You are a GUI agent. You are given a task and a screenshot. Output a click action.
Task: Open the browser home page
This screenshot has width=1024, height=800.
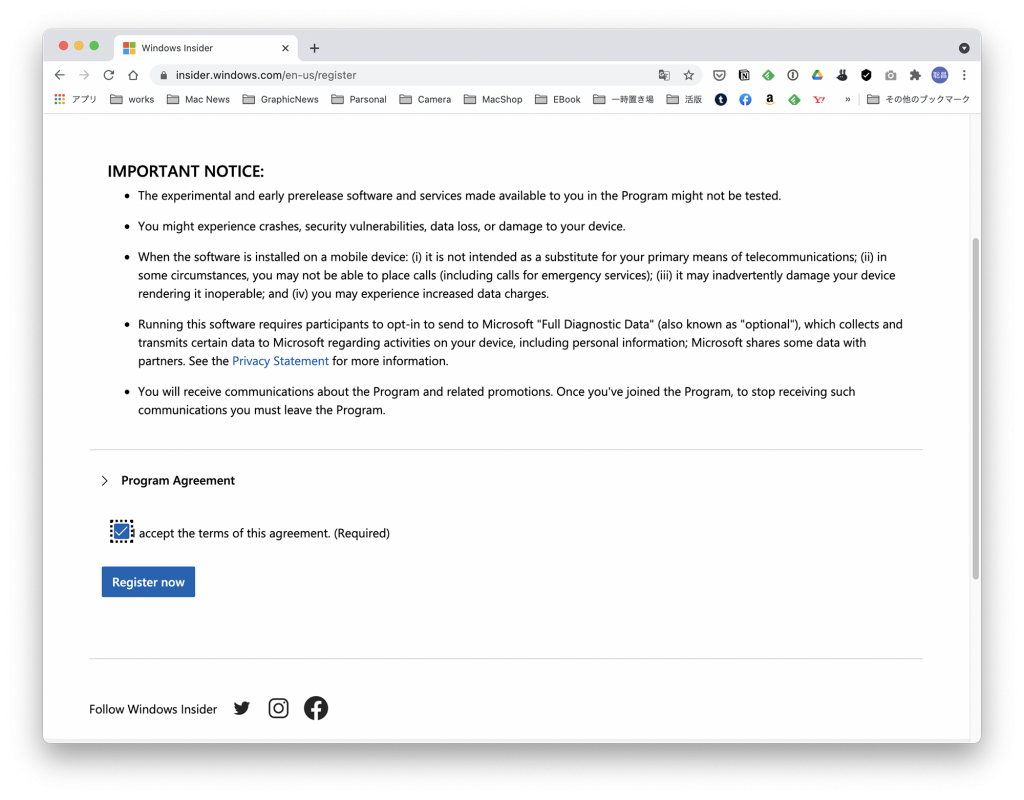[x=133, y=75]
